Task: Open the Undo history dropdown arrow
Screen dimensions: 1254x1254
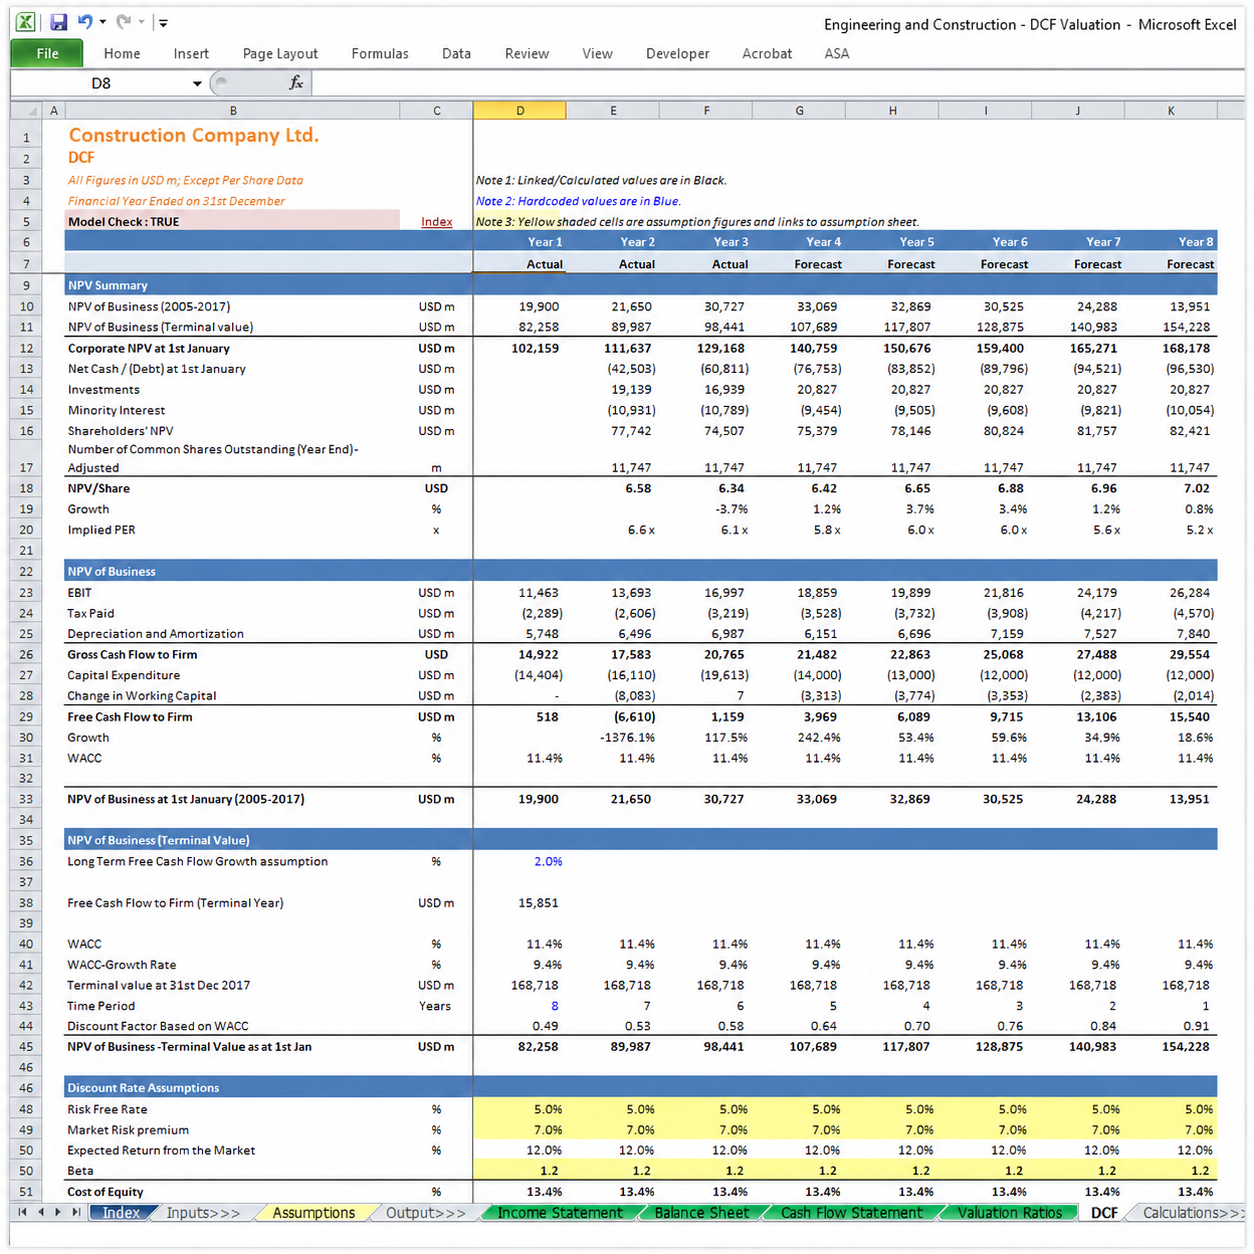Action: click(x=102, y=22)
